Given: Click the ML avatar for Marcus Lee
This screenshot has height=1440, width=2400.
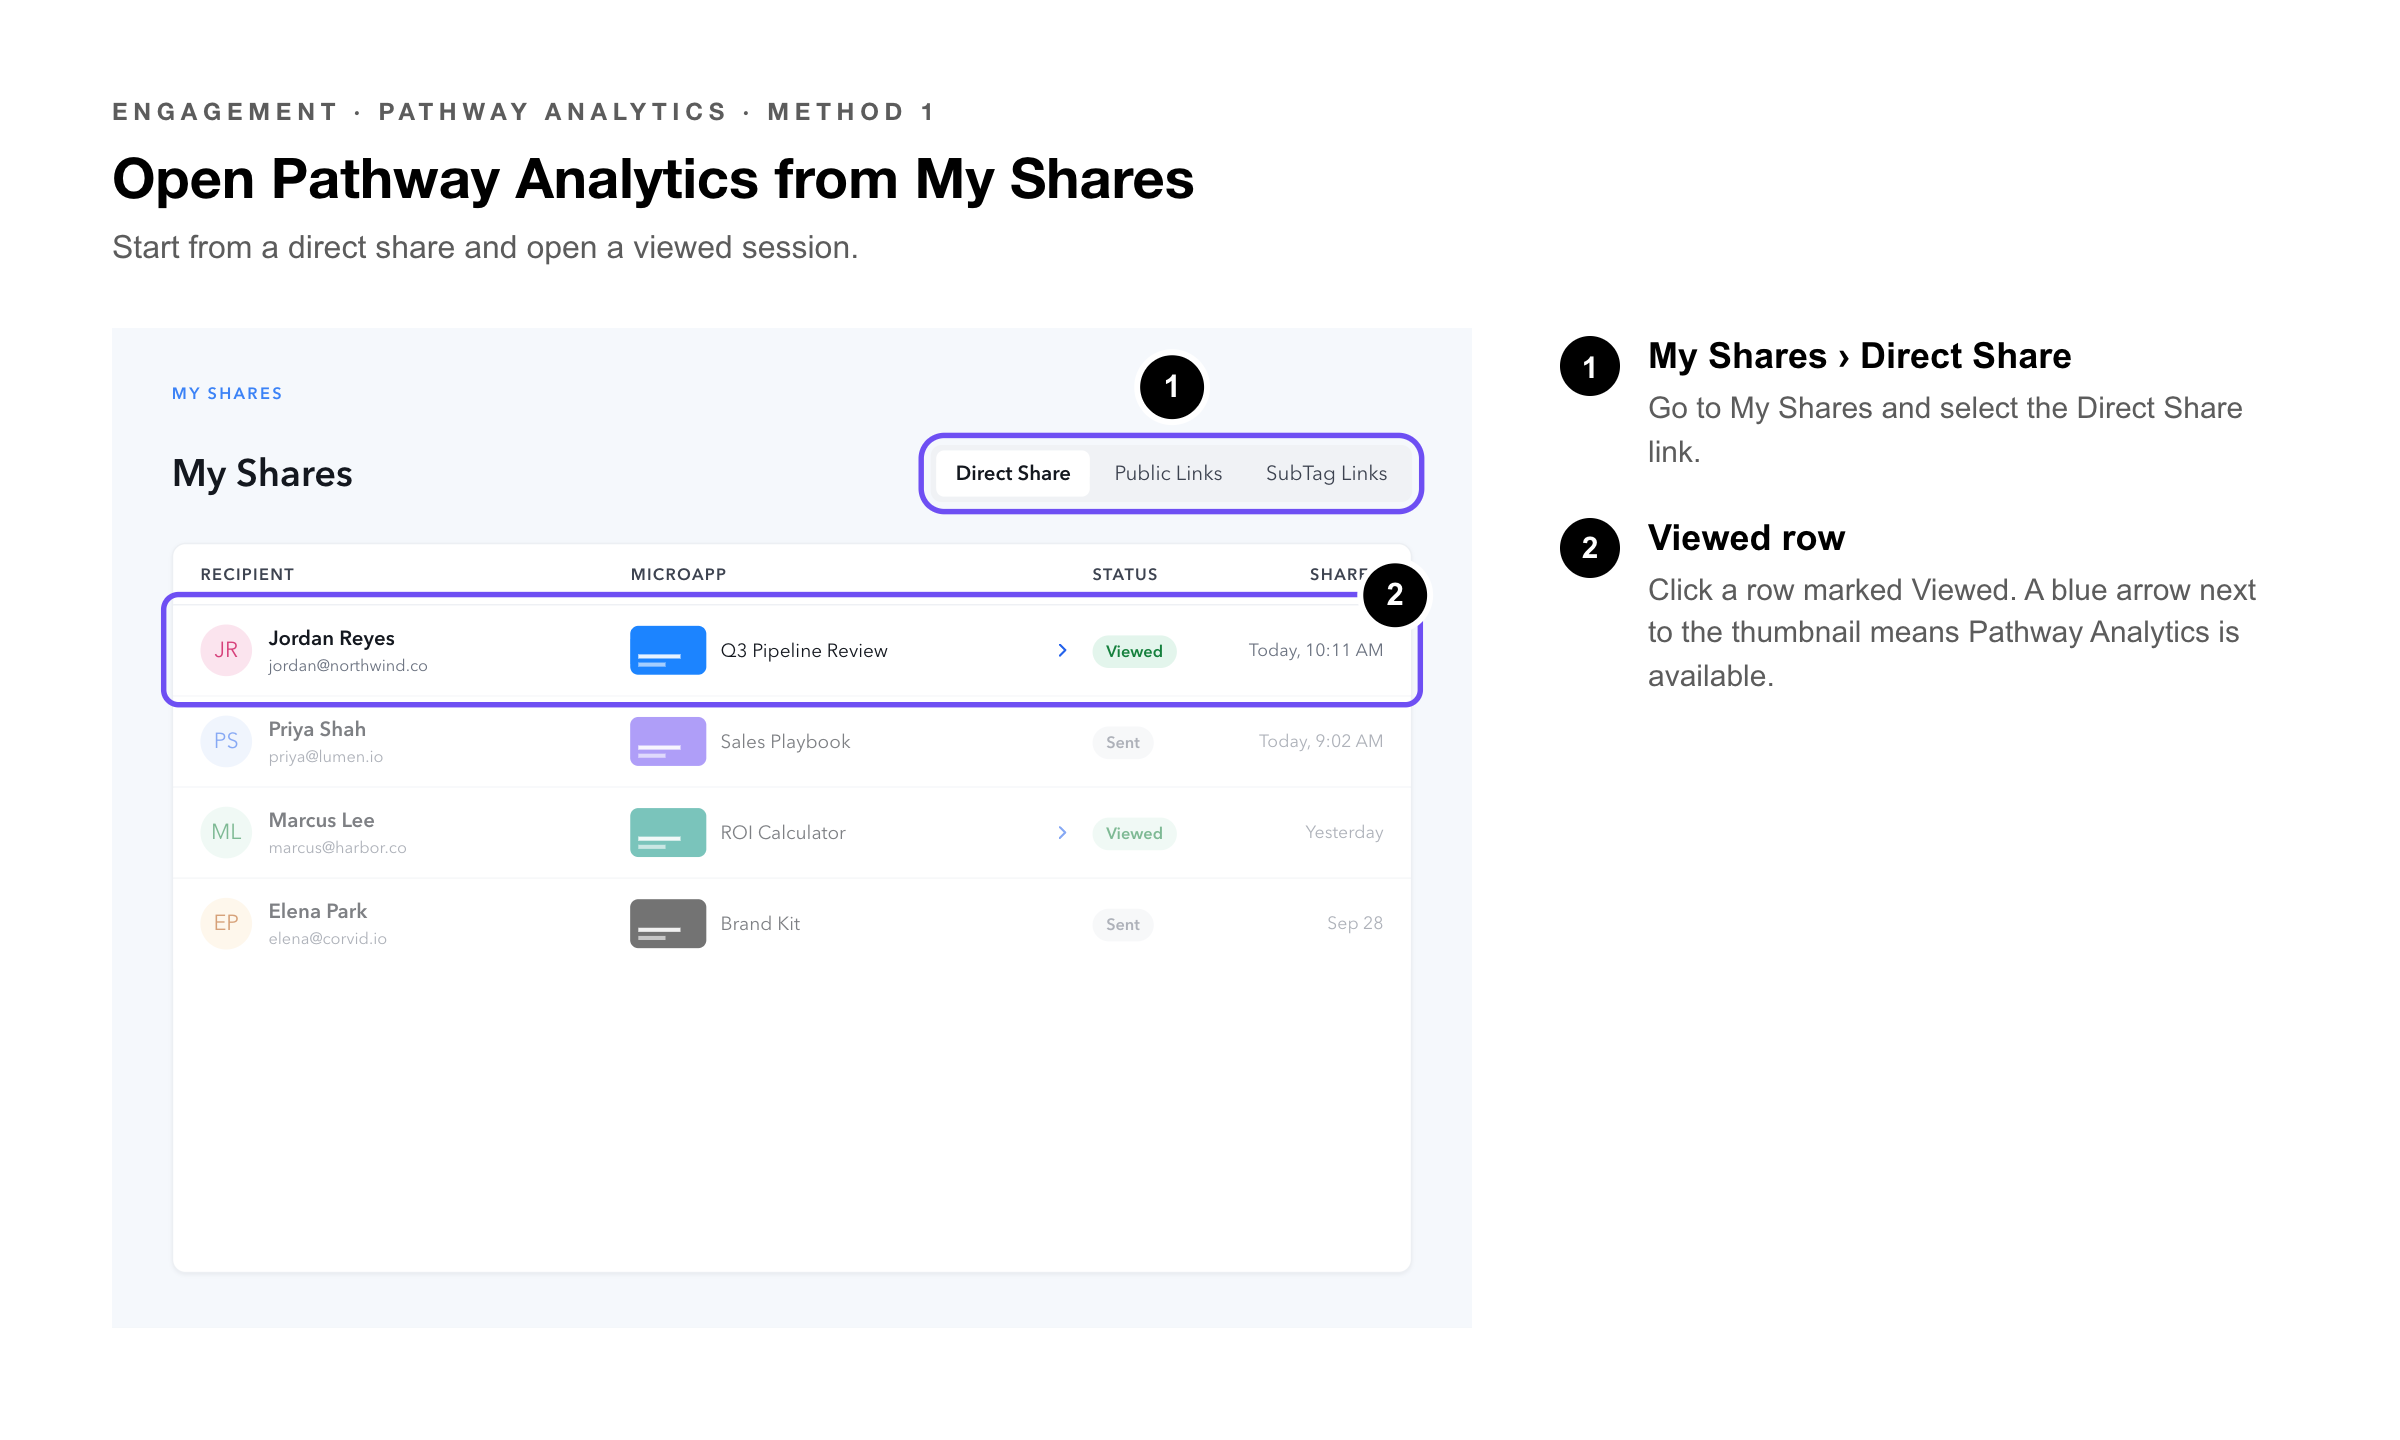Looking at the screenshot, I should [x=226, y=832].
